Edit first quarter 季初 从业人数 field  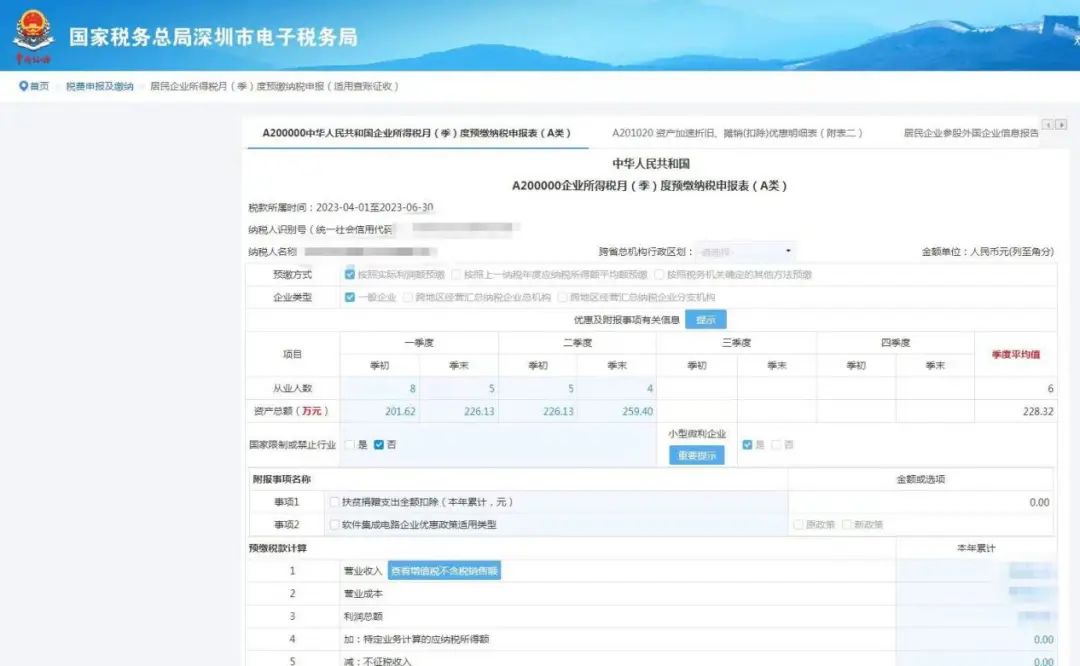(380, 388)
